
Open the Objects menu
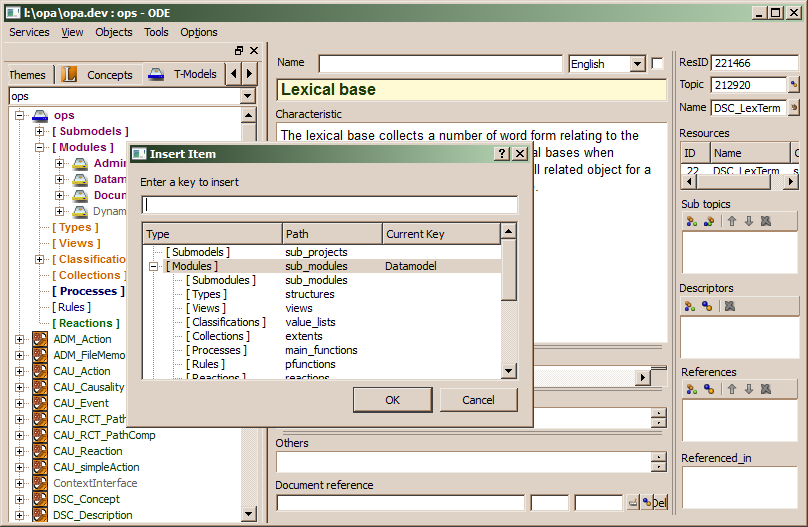coord(113,32)
